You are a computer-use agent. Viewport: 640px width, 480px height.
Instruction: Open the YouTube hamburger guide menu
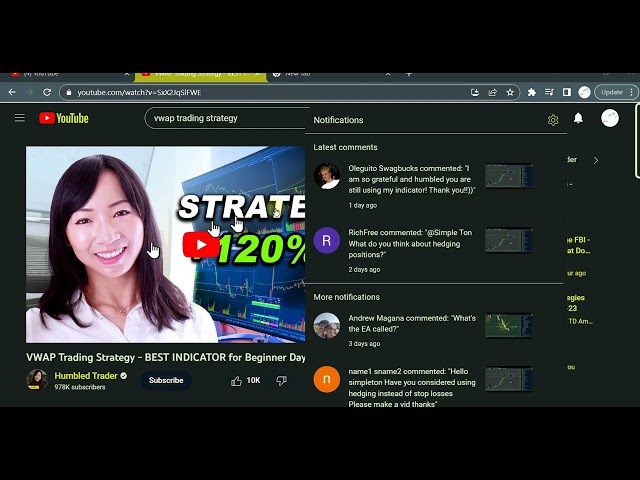19,118
